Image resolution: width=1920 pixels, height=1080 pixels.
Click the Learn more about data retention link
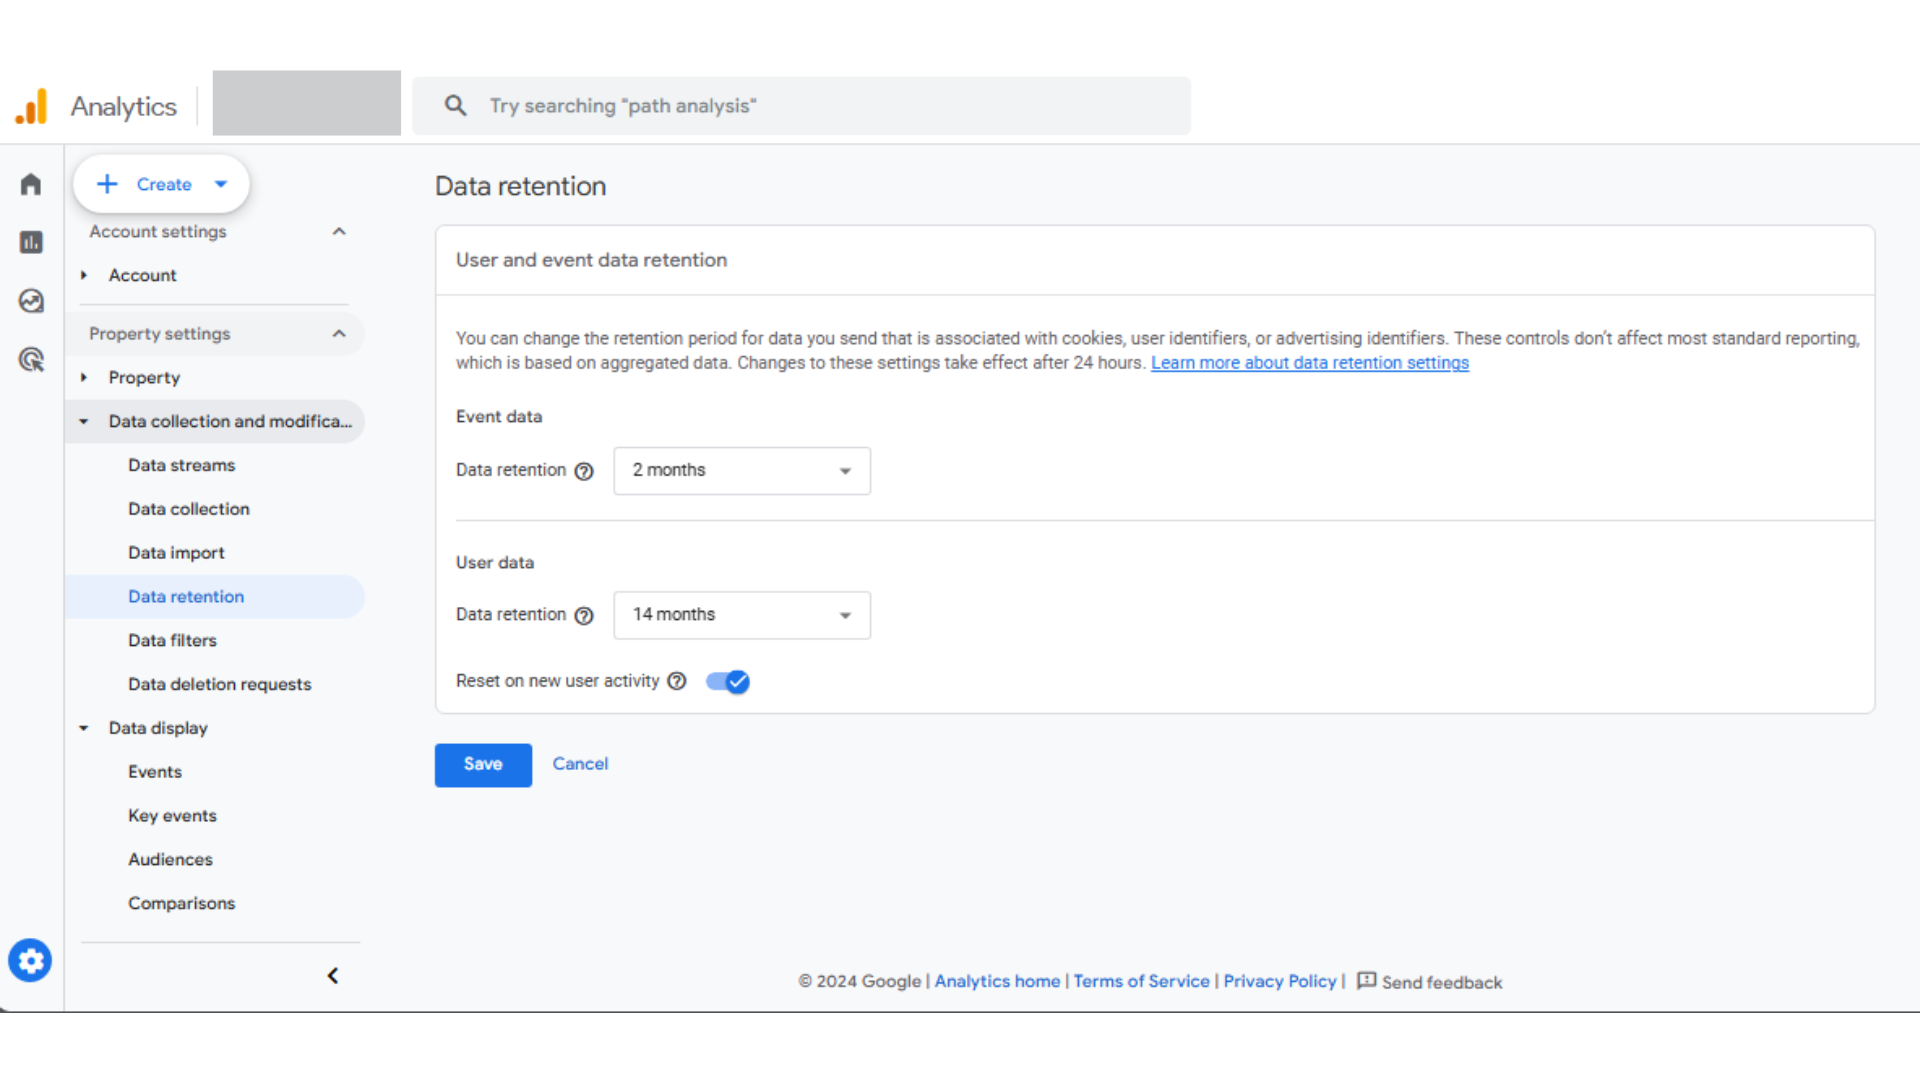1309,363
